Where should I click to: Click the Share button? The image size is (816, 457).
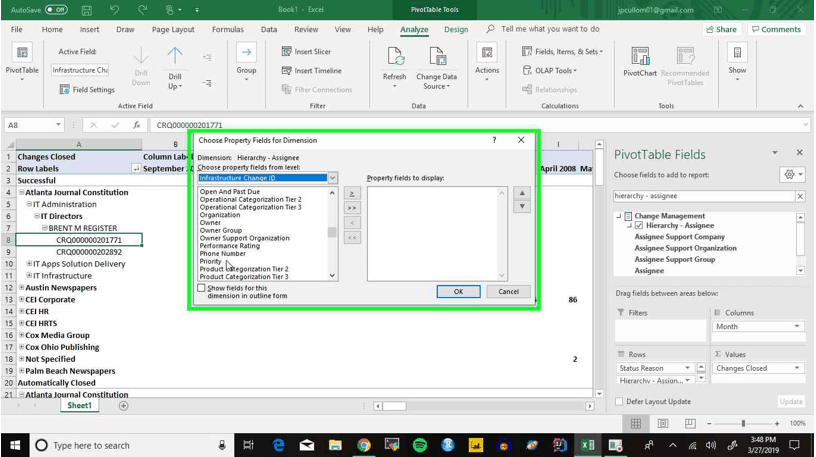pyautogui.click(x=721, y=30)
